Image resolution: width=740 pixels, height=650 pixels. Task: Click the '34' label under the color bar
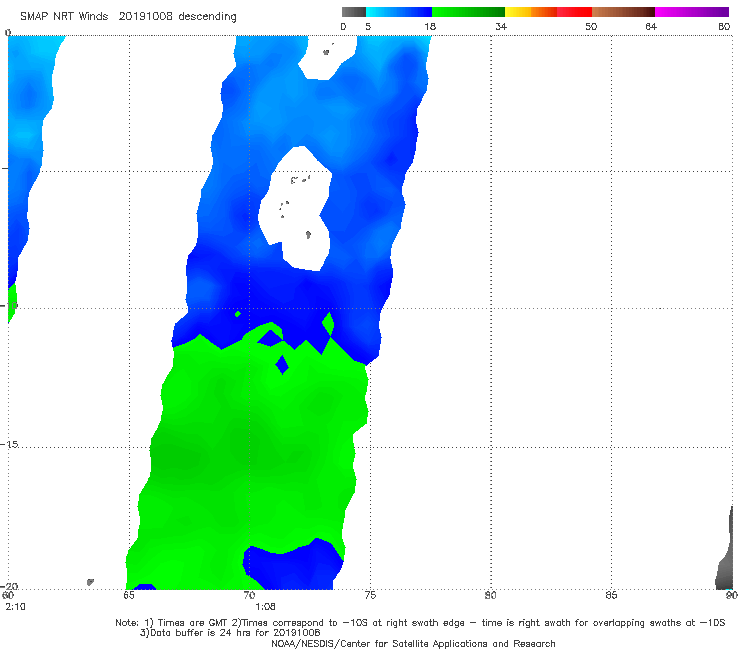point(501,26)
